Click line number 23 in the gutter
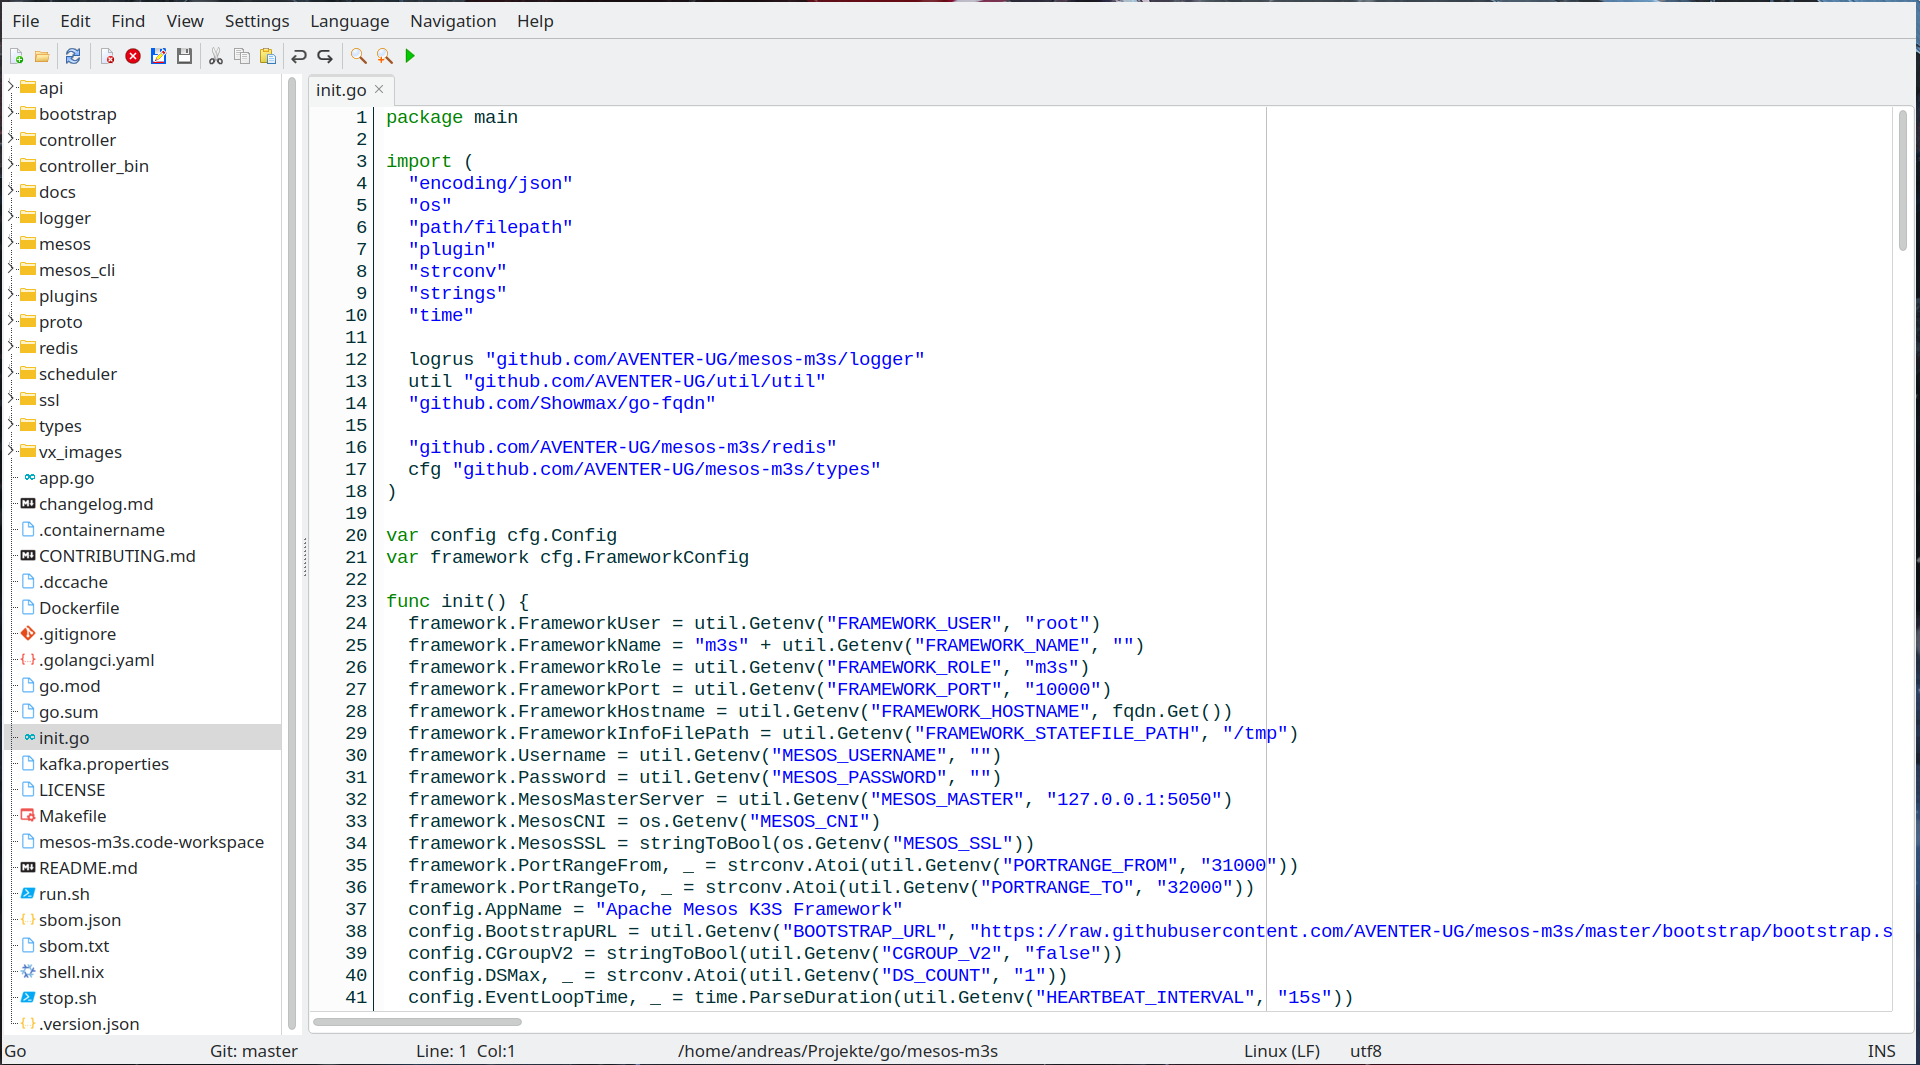This screenshot has width=1920, height=1065. point(356,601)
